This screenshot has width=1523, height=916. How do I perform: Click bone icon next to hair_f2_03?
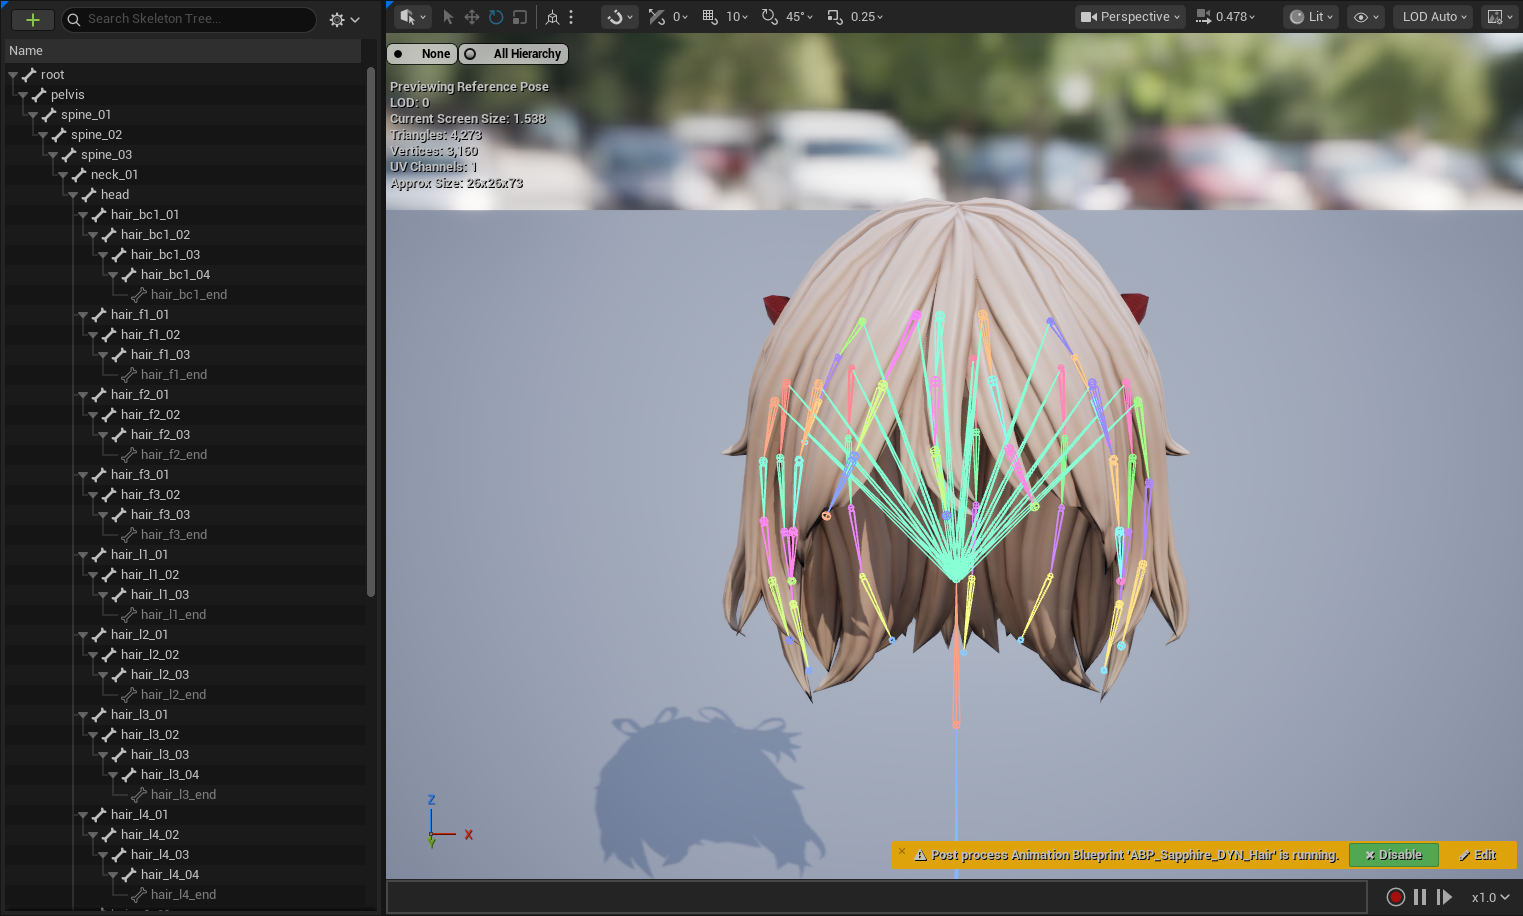(x=119, y=435)
